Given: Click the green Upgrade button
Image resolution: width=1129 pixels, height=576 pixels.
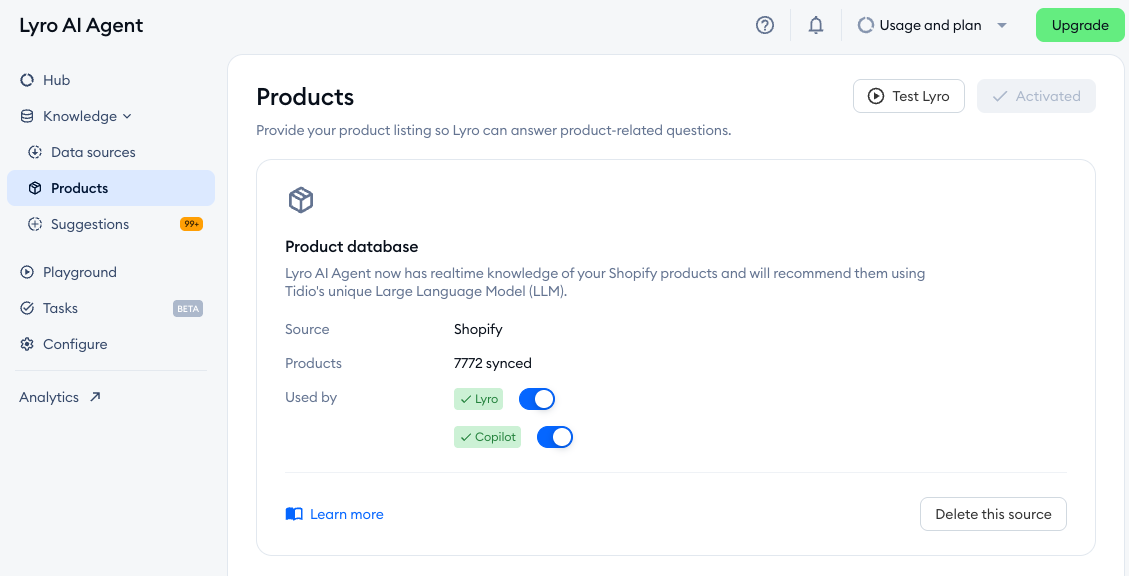Looking at the screenshot, I should pyautogui.click(x=1080, y=25).
